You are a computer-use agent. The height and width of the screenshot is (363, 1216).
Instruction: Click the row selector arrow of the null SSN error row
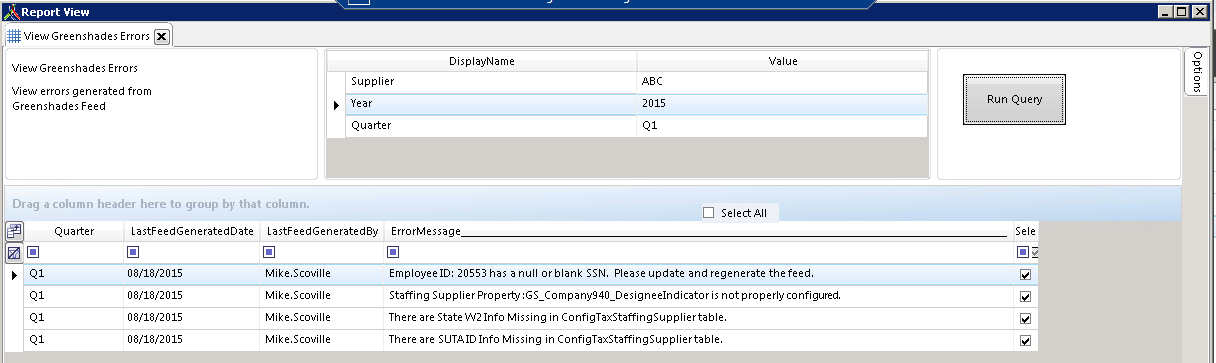point(15,274)
